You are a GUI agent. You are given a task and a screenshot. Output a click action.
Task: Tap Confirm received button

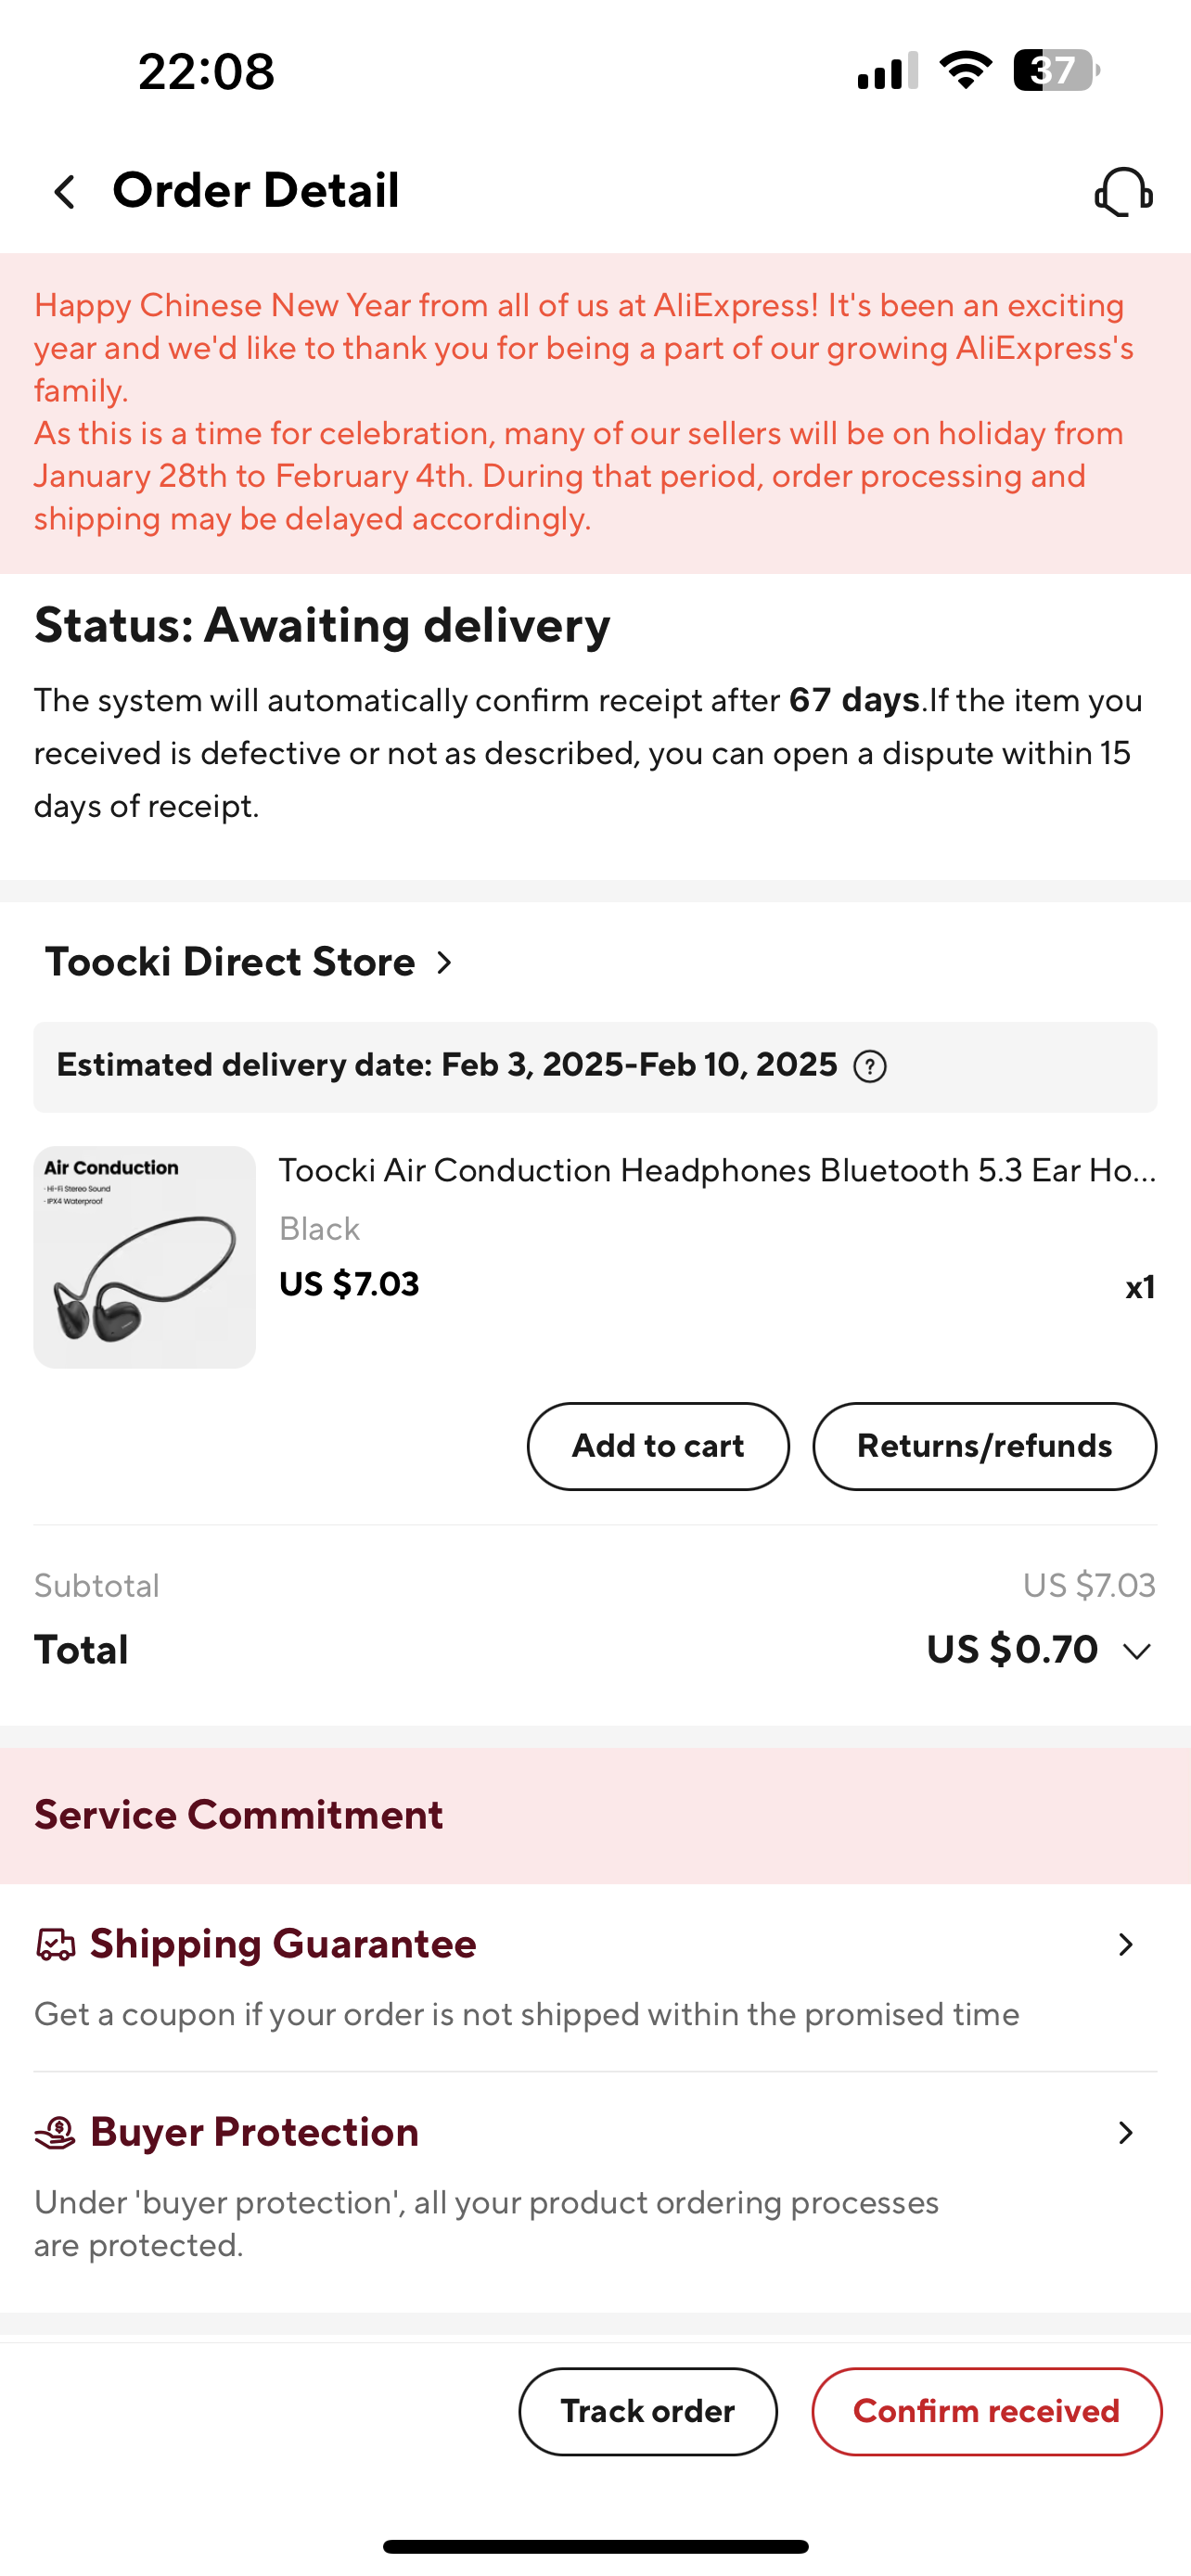pyautogui.click(x=986, y=2411)
